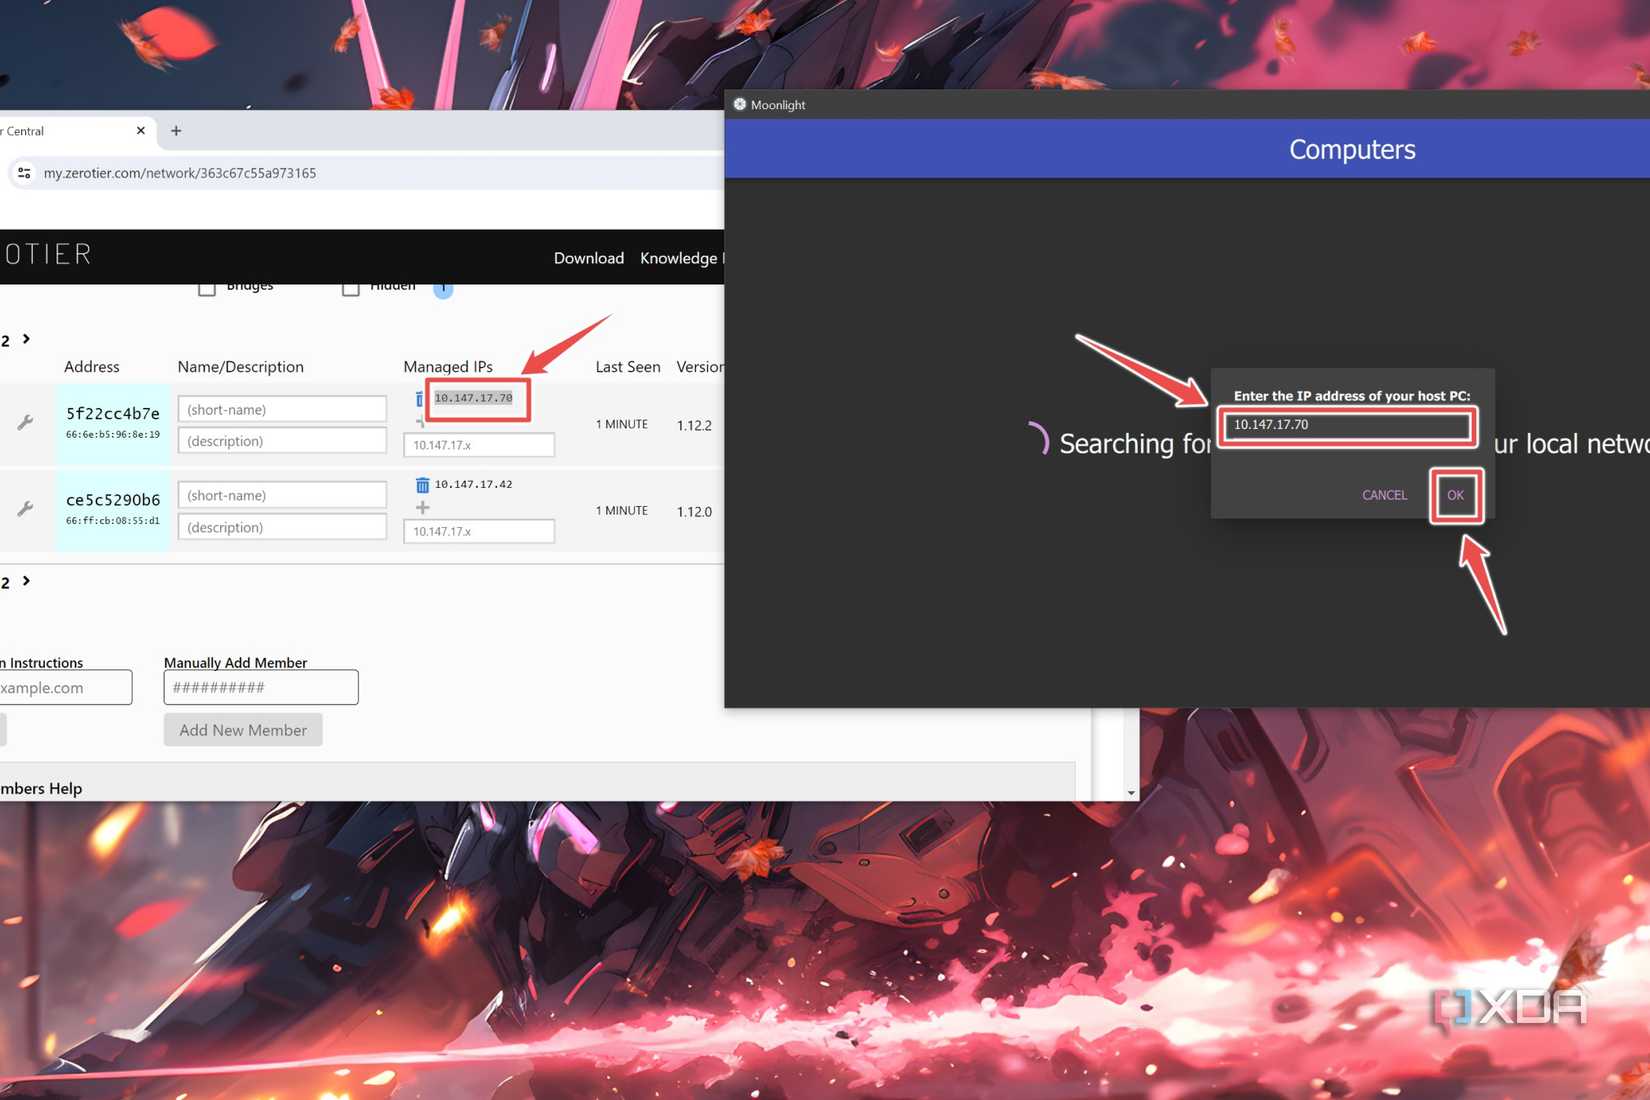Click the plus icon to add an IP for 5f22cc4b7e
This screenshot has width=1650, height=1100.
click(x=422, y=423)
